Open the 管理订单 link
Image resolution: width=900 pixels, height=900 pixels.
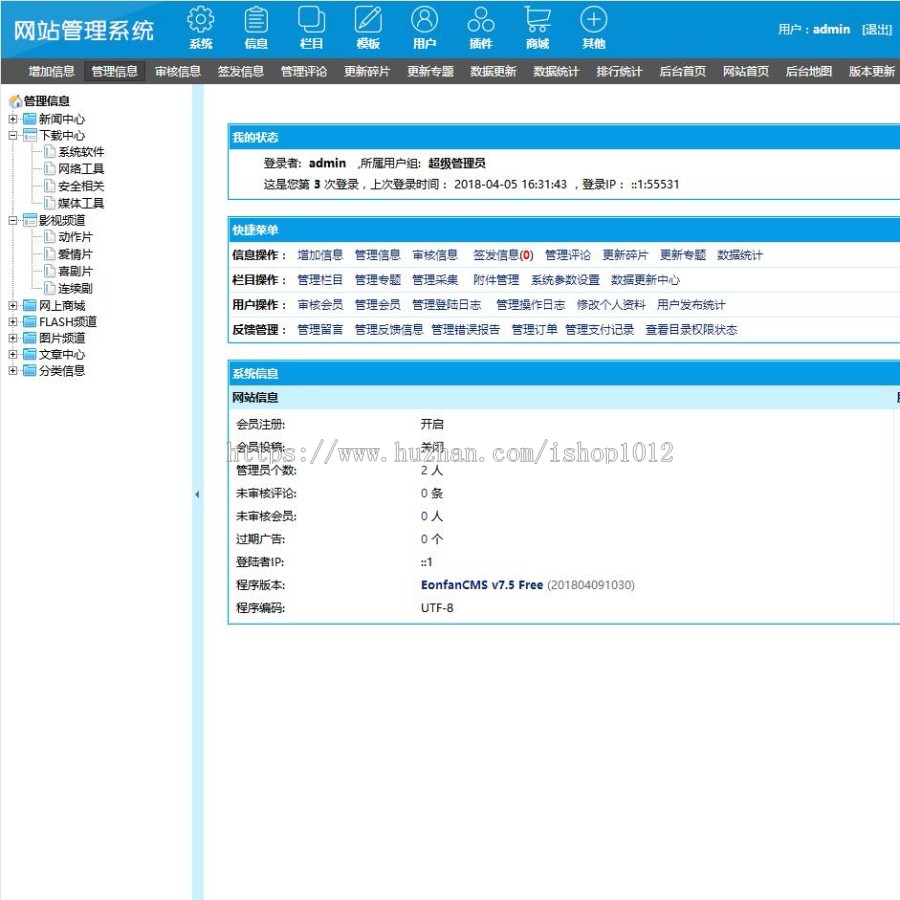click(x=534, y=329)
